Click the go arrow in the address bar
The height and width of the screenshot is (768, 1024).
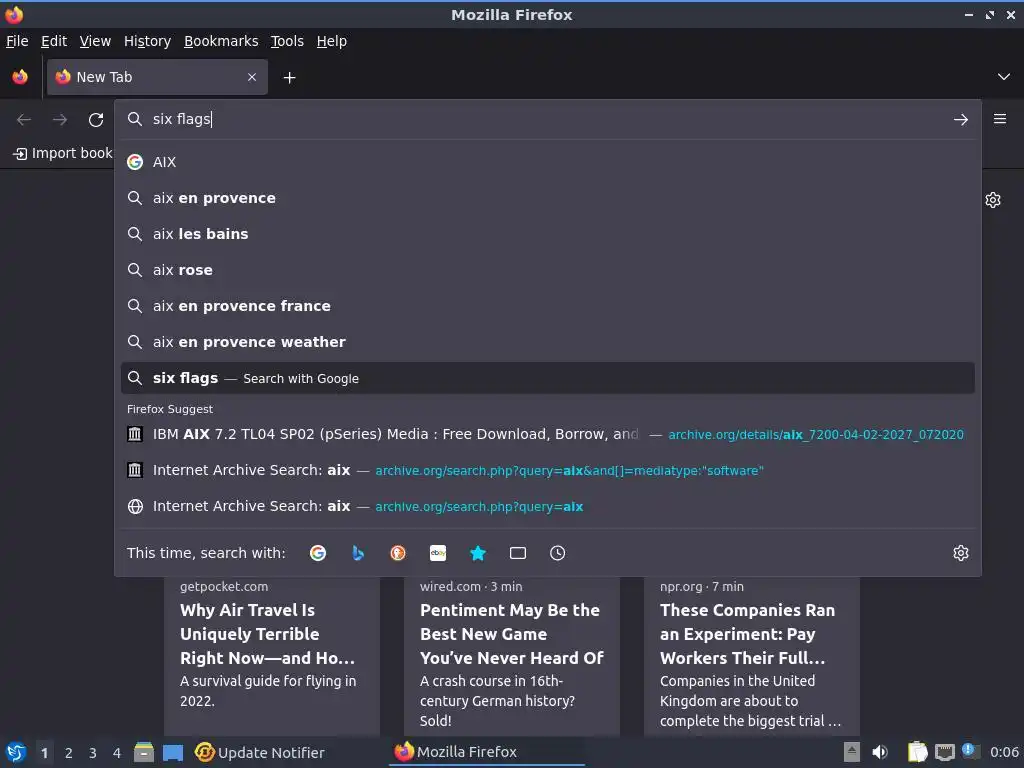pyautogui.click(x=961, y=120)
